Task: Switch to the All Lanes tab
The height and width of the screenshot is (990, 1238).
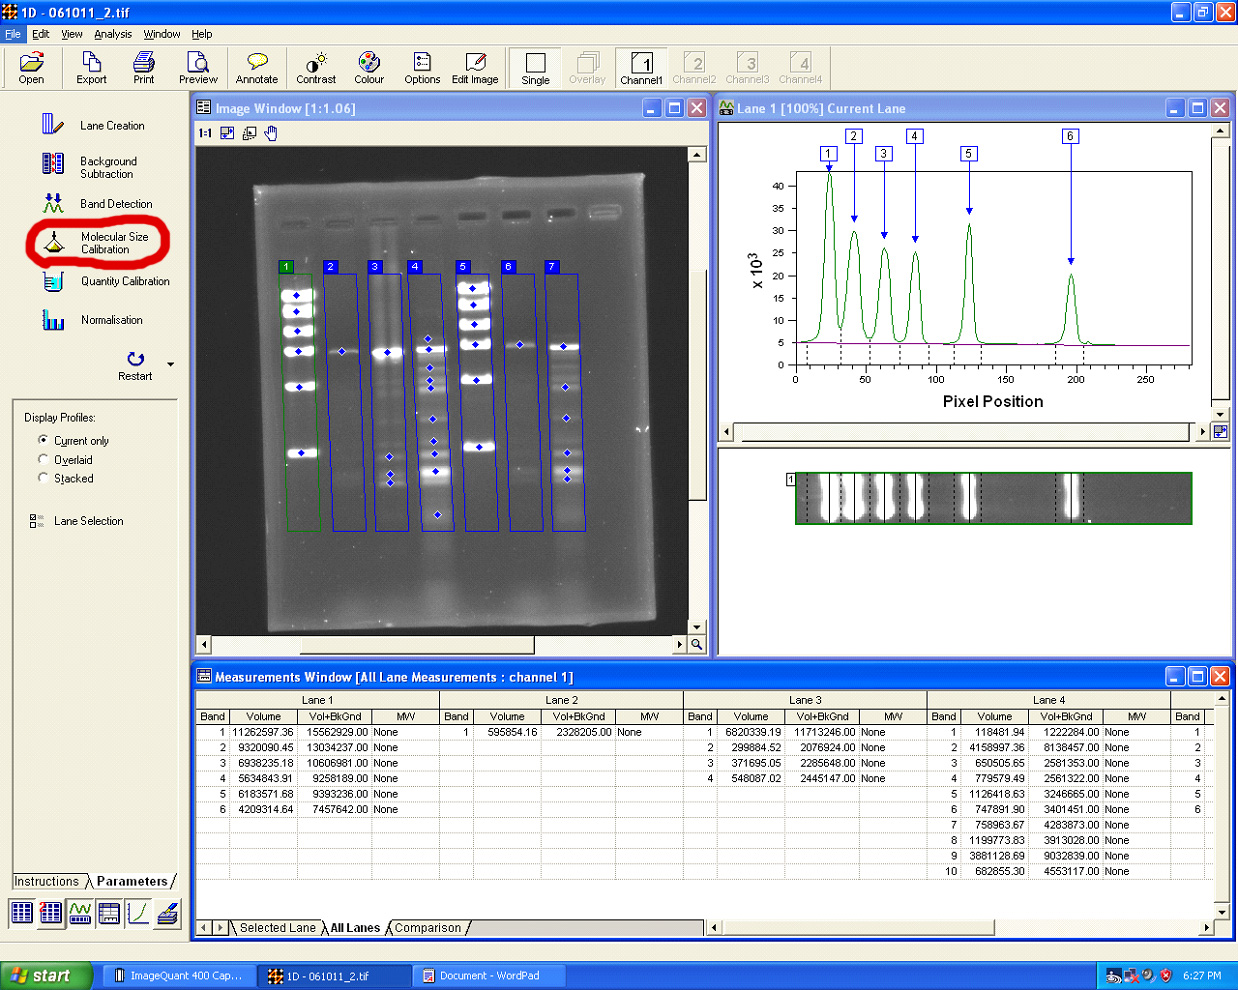Action: point(355,928)
